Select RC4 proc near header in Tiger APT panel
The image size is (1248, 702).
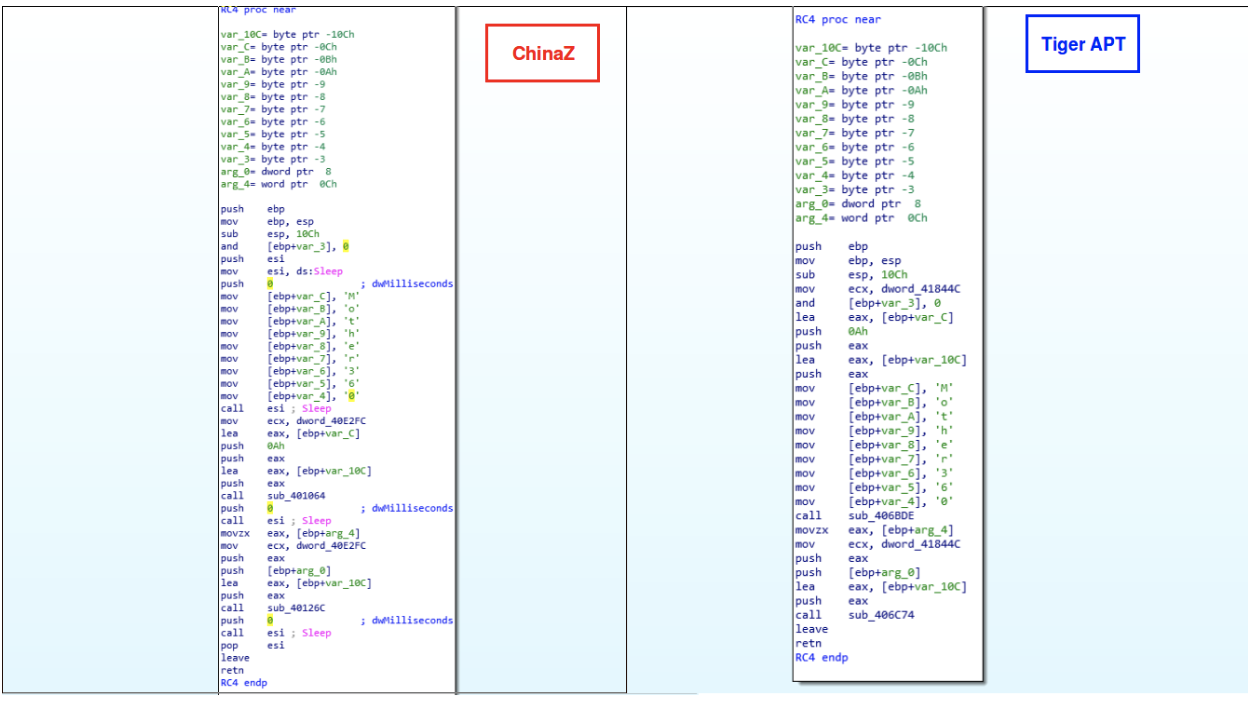click(x=838, y=19)
